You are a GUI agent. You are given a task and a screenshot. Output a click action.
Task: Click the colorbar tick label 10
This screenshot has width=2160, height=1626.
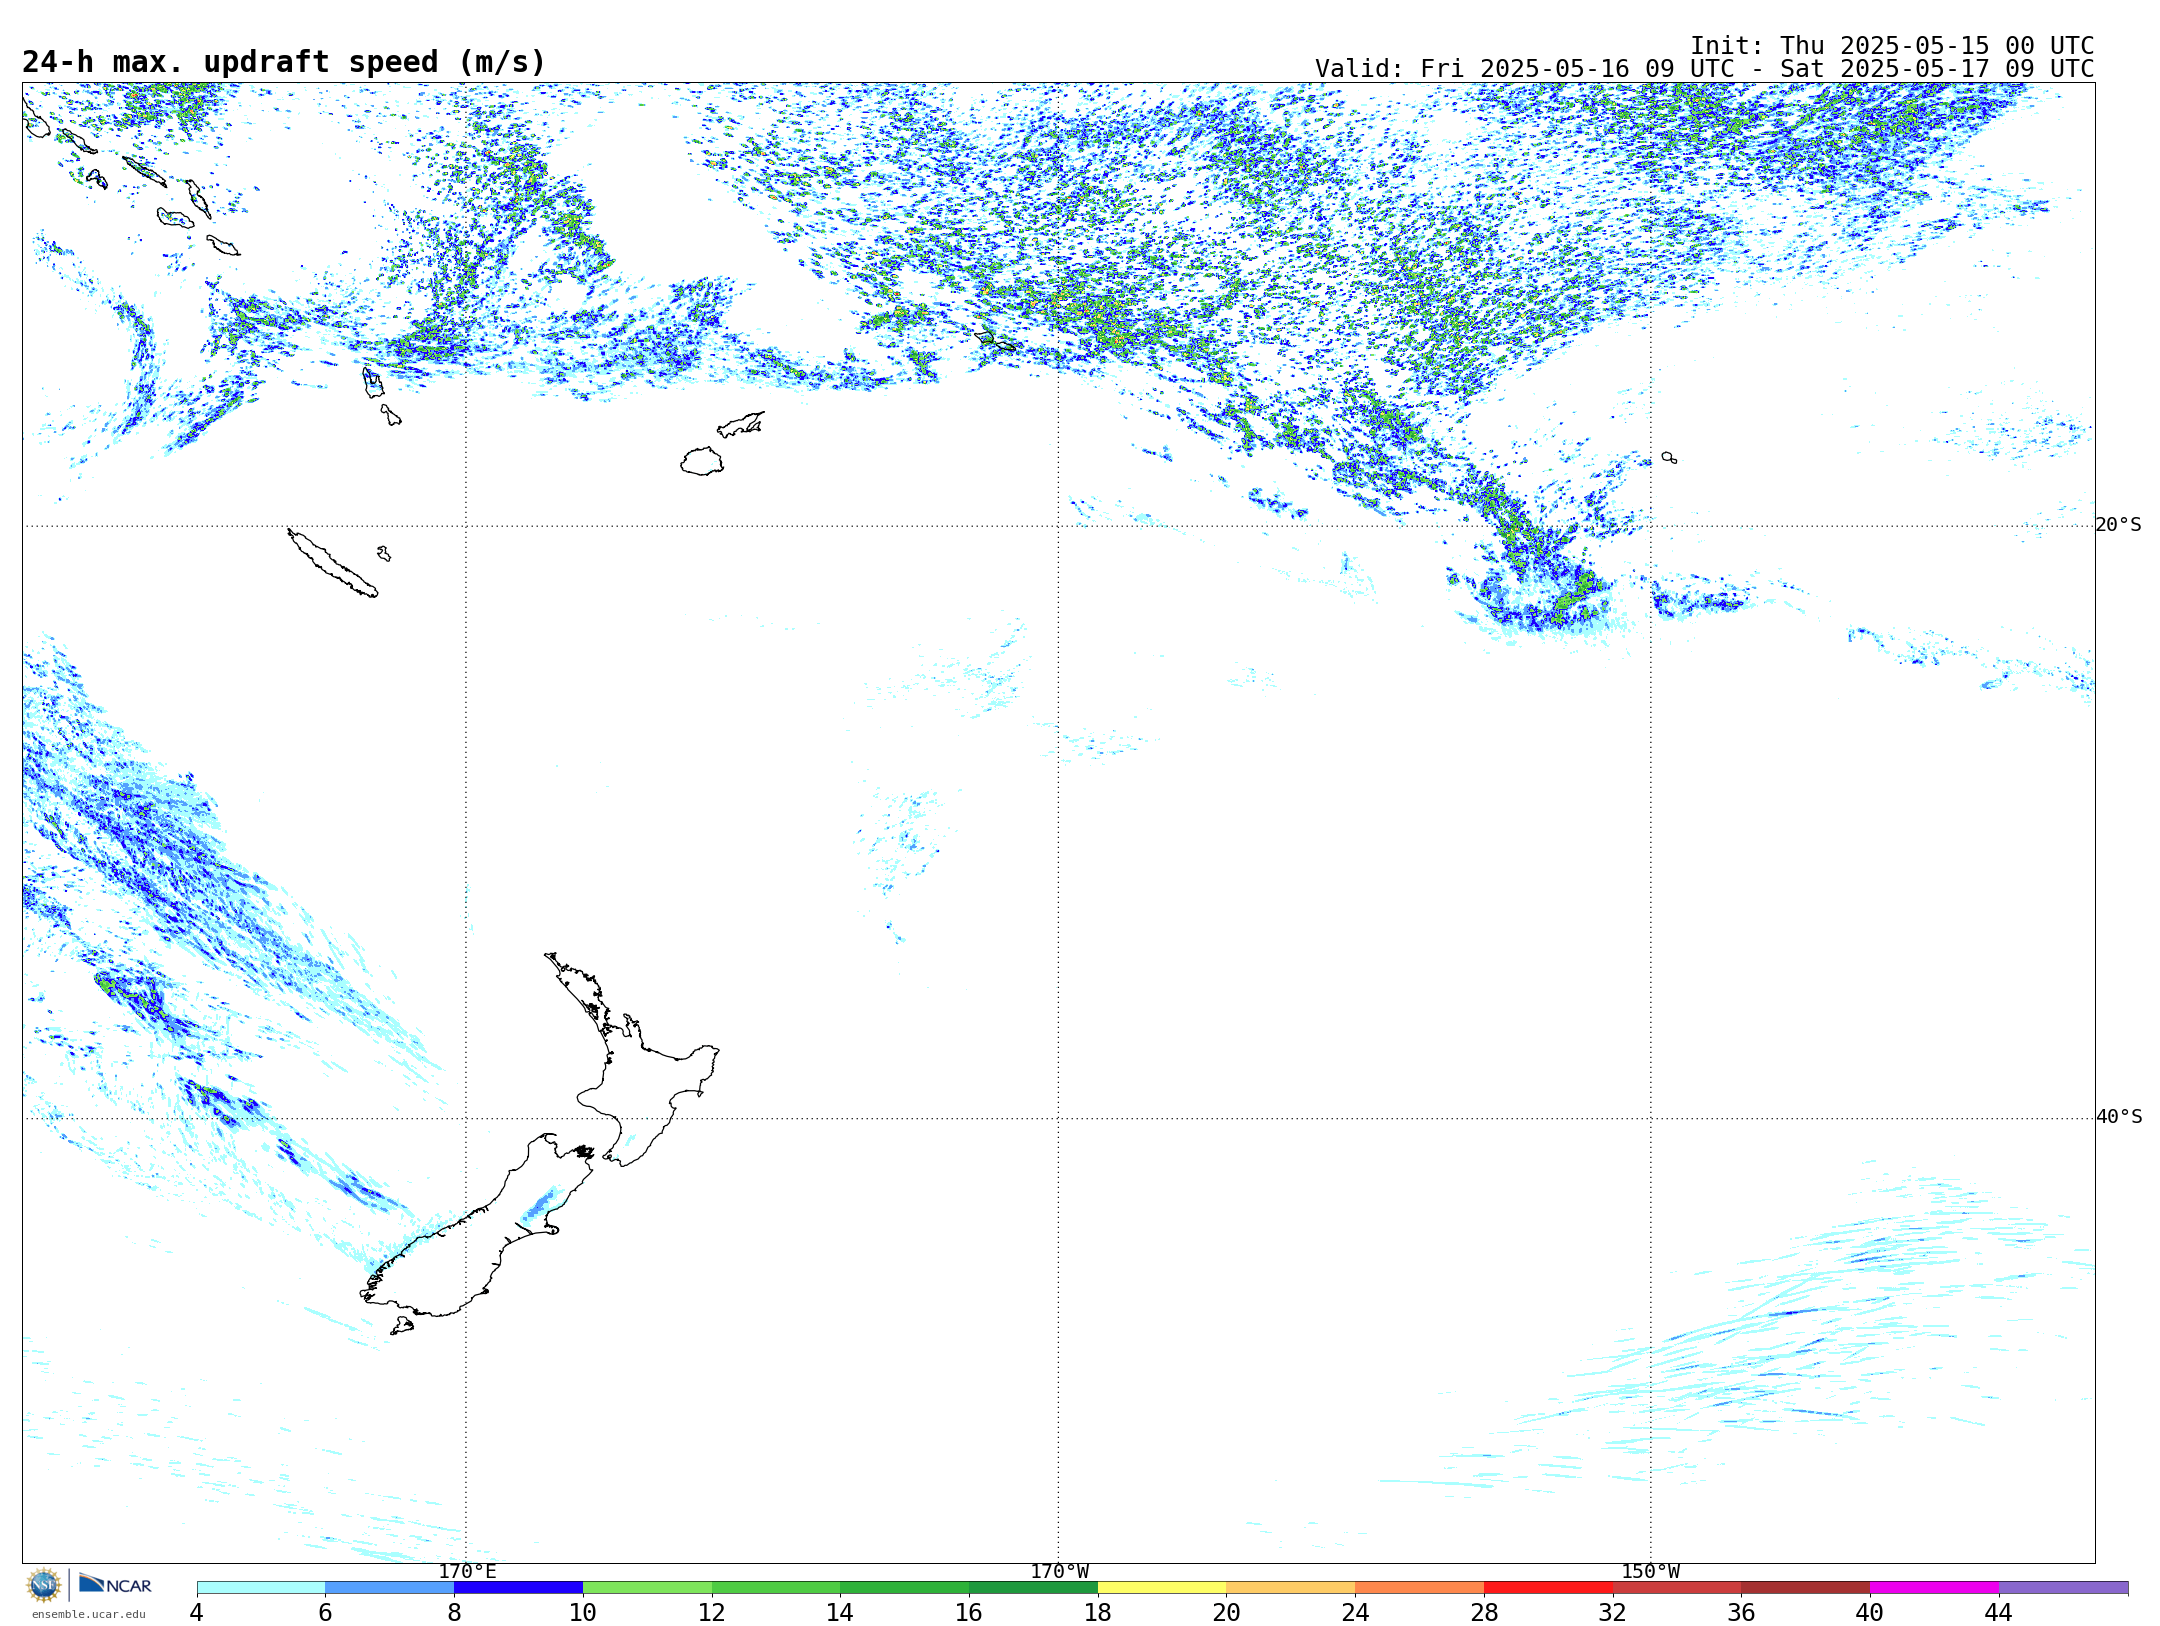click(x=583, y=1612)
